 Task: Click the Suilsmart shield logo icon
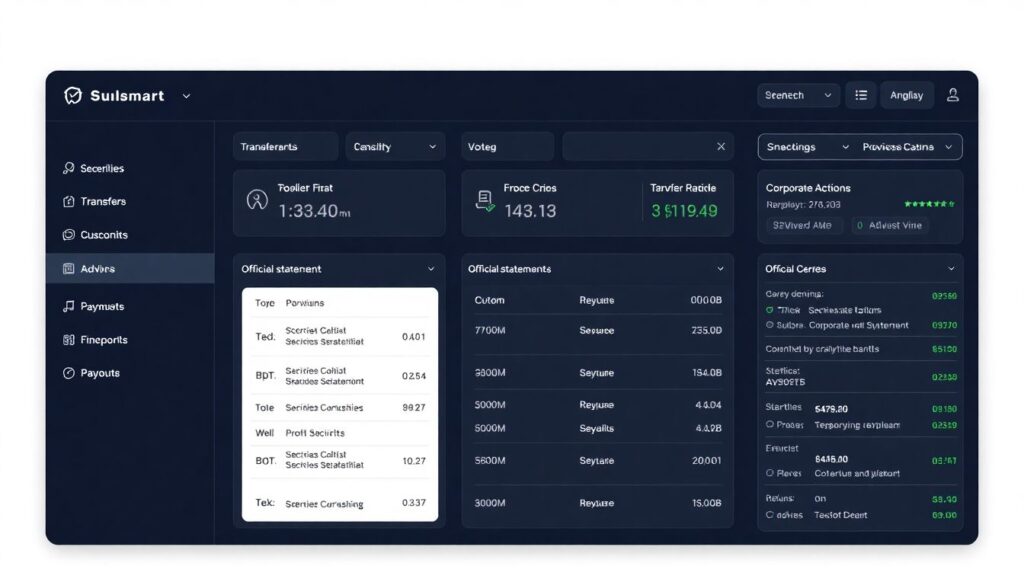(x=72, y=96)
